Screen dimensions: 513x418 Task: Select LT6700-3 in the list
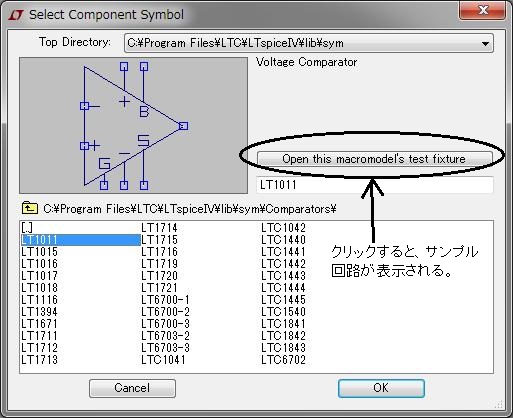point(165,324)
